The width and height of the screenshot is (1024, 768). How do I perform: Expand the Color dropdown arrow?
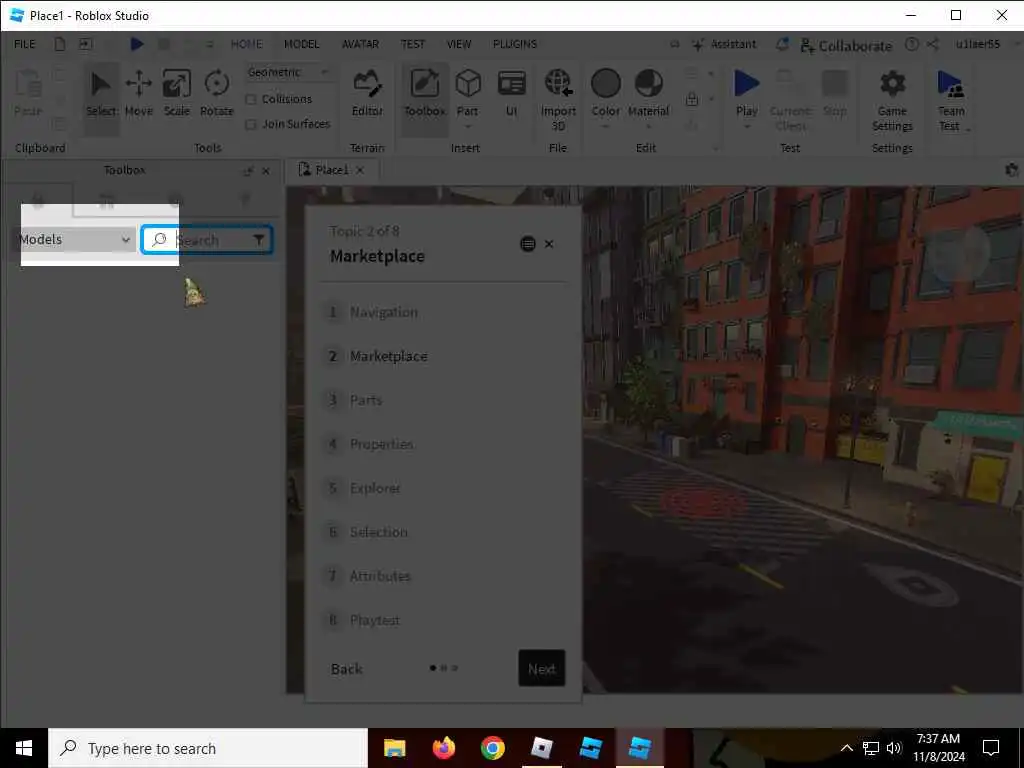(605, 127)
